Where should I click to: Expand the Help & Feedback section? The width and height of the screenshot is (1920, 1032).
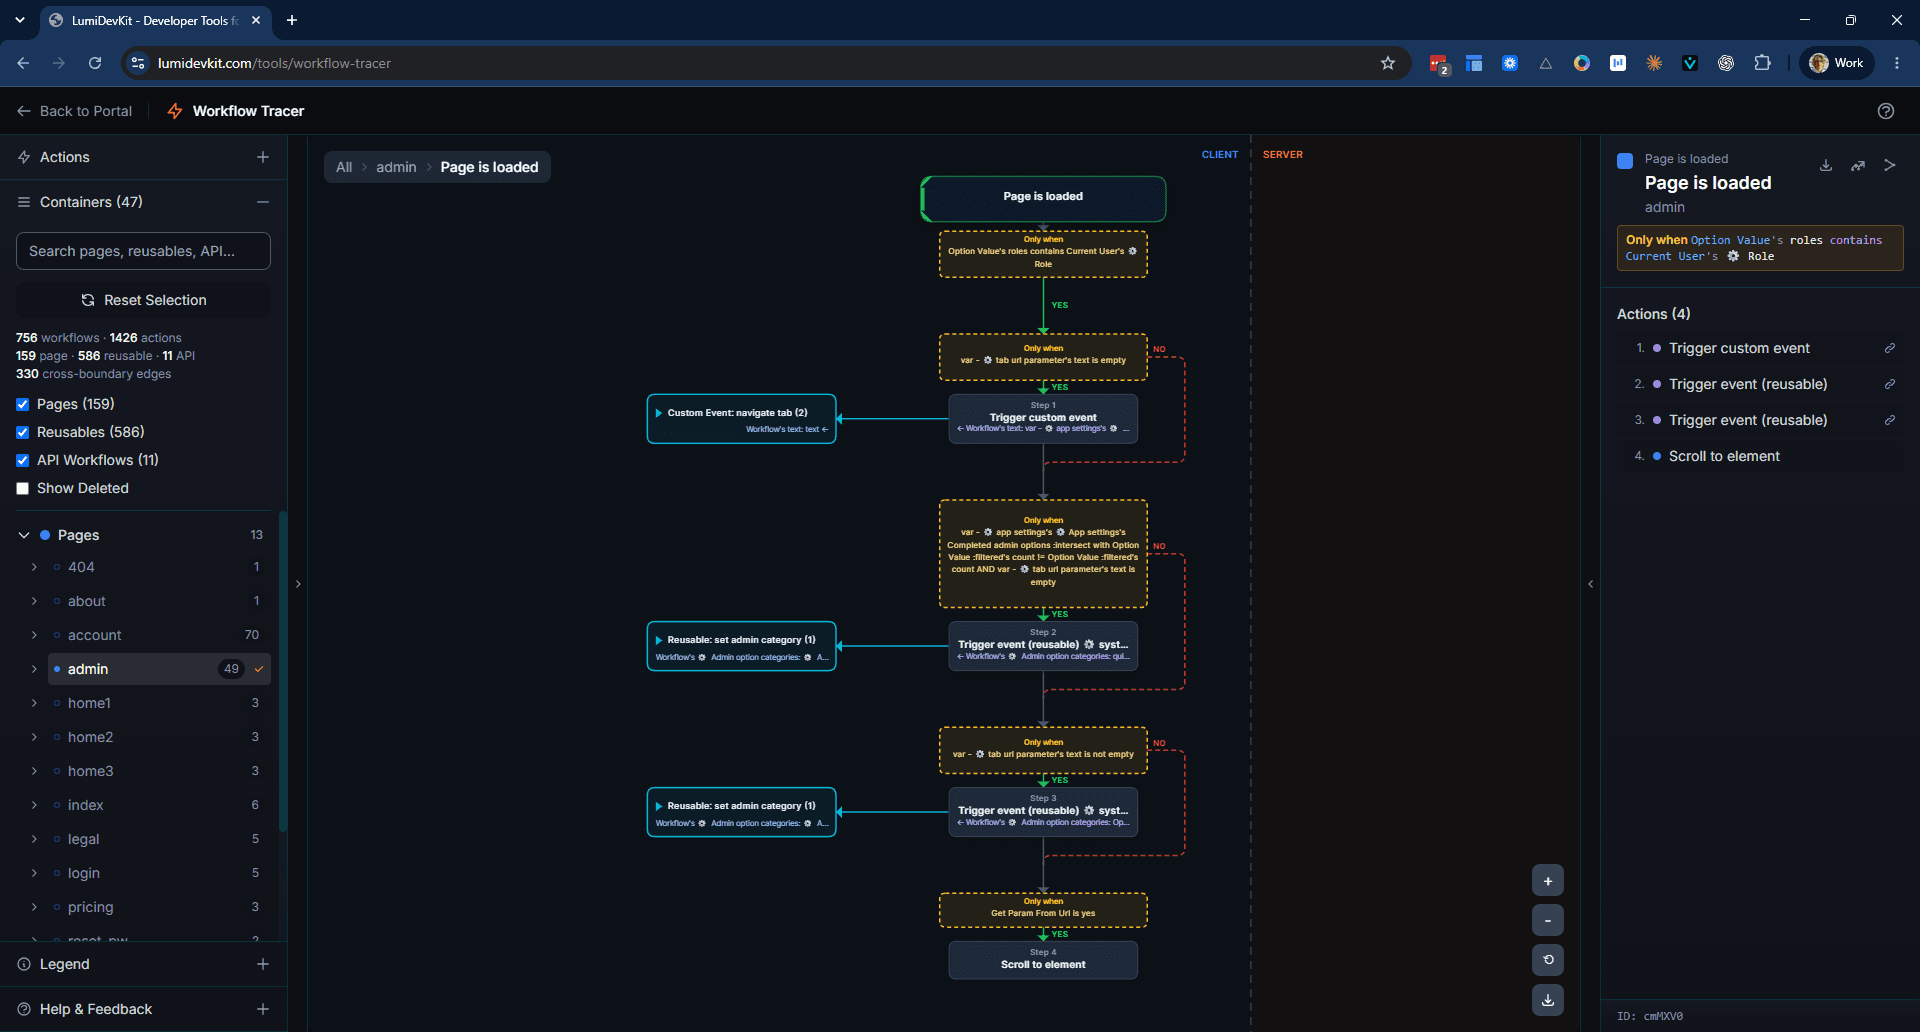[263, 1009]
